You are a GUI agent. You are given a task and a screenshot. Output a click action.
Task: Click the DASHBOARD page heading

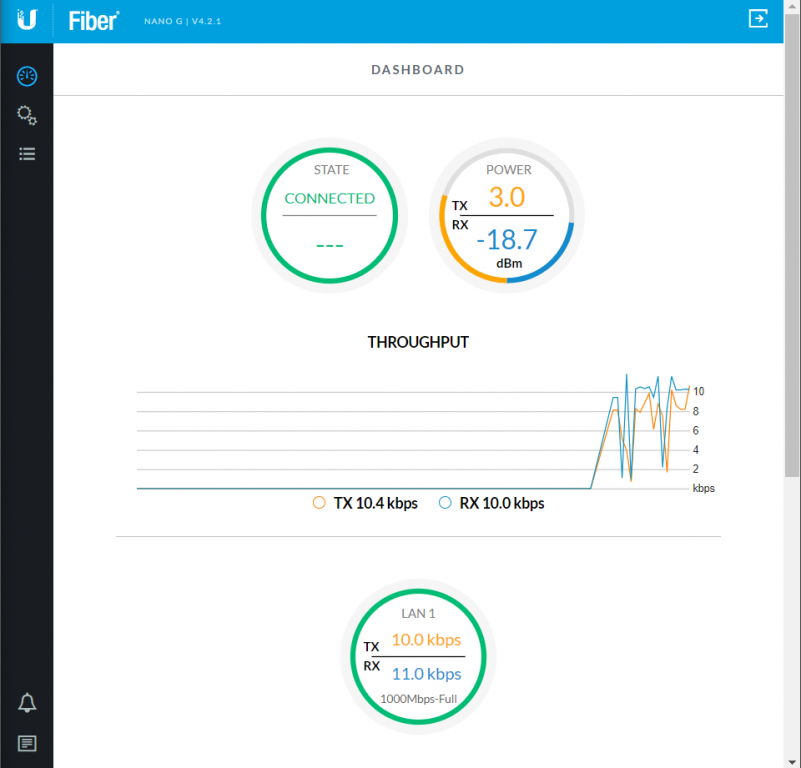point(417,70)
